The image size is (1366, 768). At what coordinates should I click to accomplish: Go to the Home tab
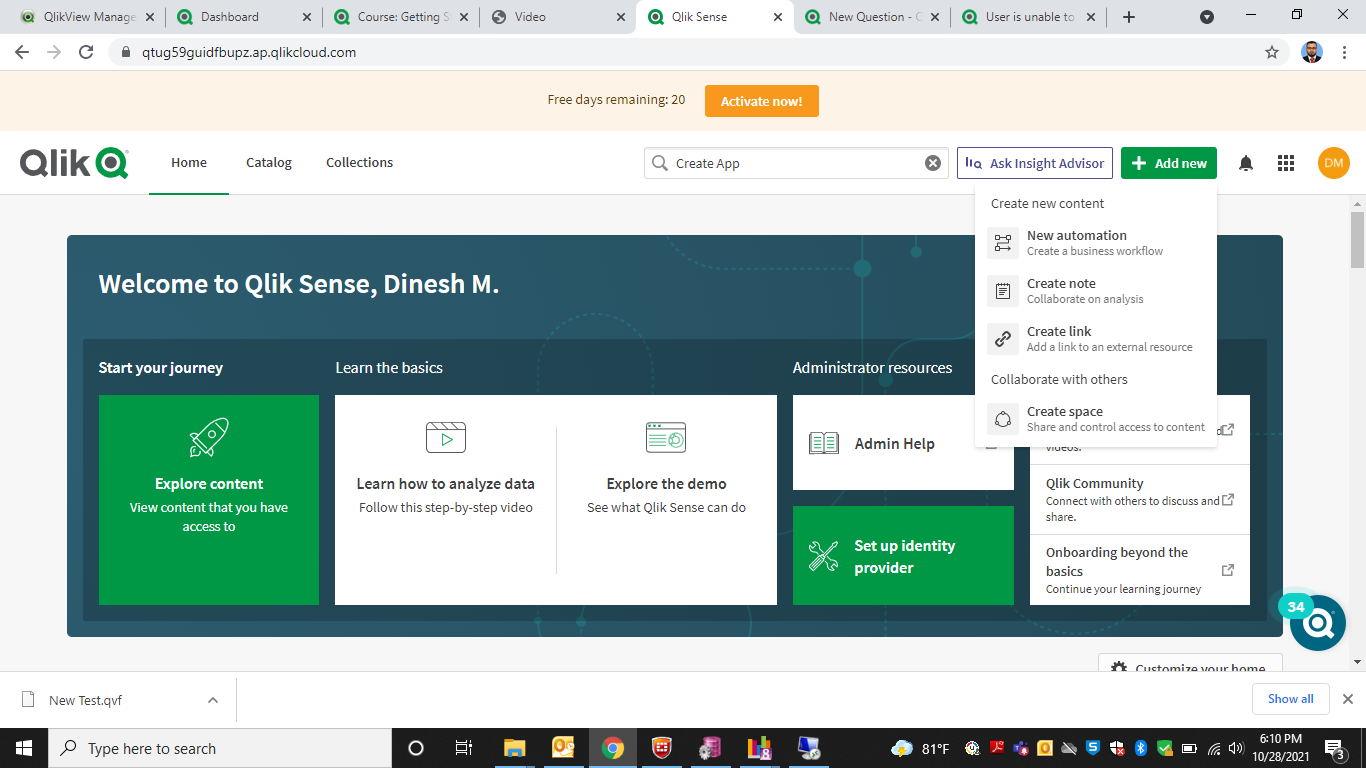[x=189, y=163]
